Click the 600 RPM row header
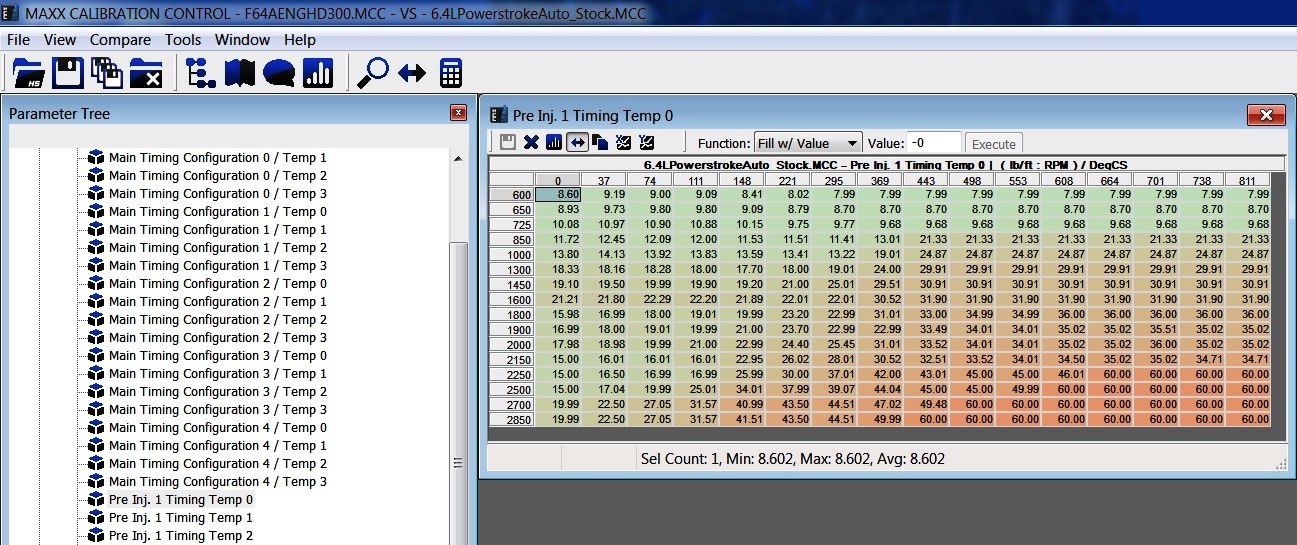1297x545 pixels. click(x=512, y=194)
